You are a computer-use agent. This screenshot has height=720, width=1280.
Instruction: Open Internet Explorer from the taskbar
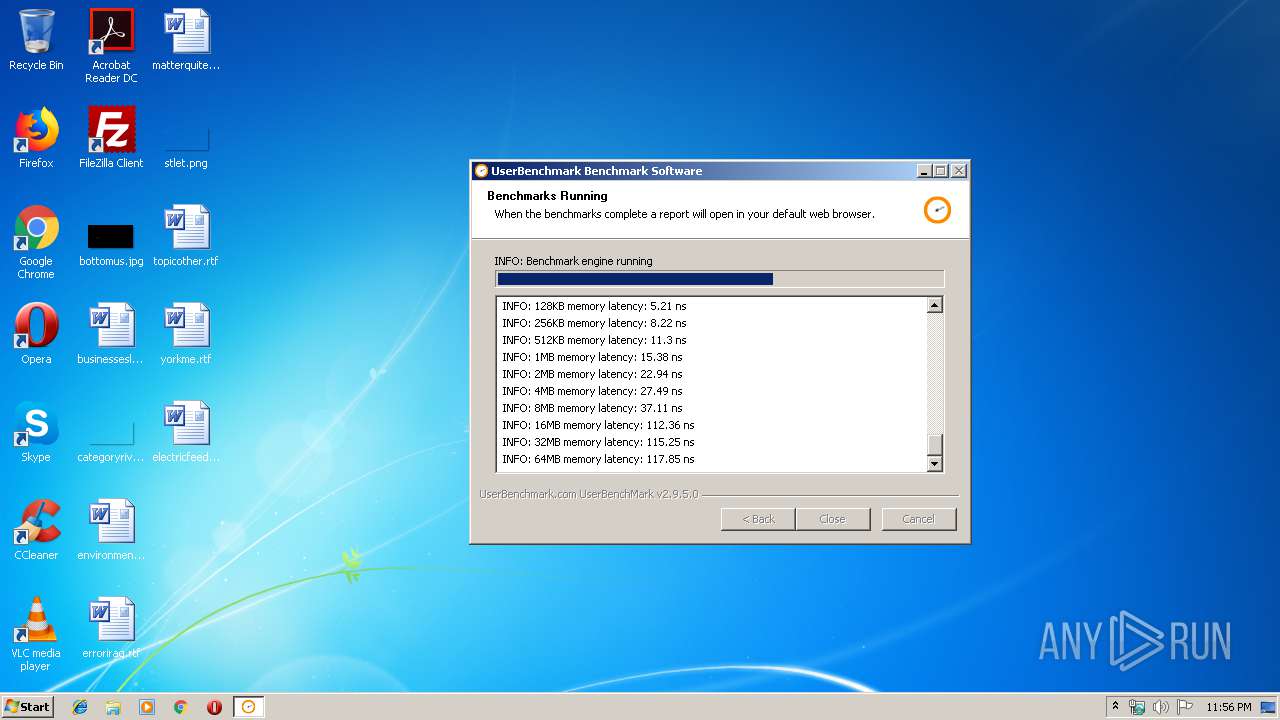80,707
